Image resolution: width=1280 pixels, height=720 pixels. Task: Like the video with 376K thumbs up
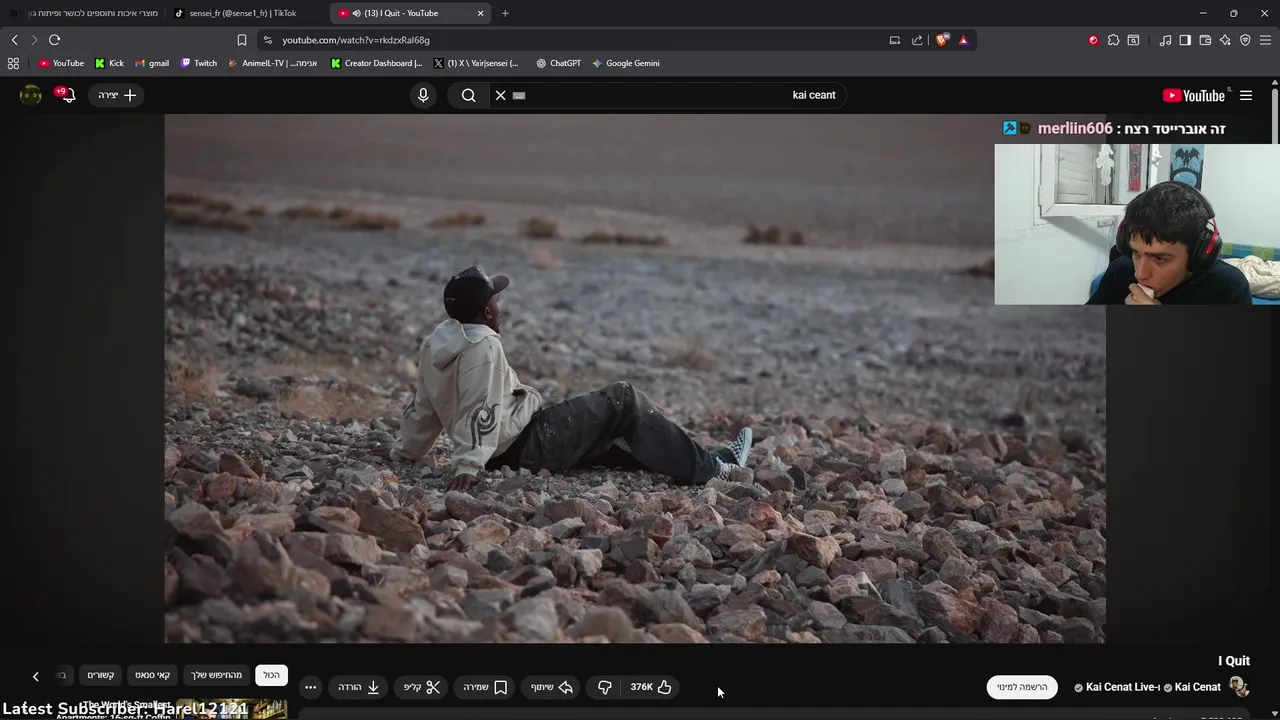pos(651,687)
